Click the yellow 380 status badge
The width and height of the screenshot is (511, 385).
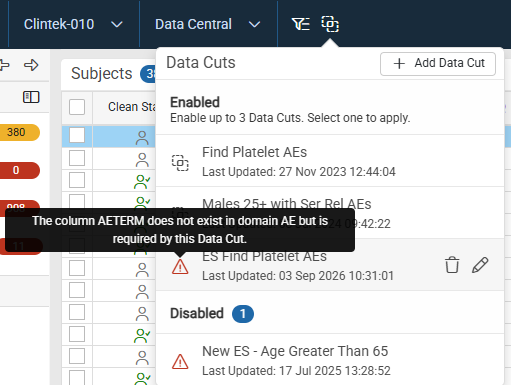(x=20, y=132)
